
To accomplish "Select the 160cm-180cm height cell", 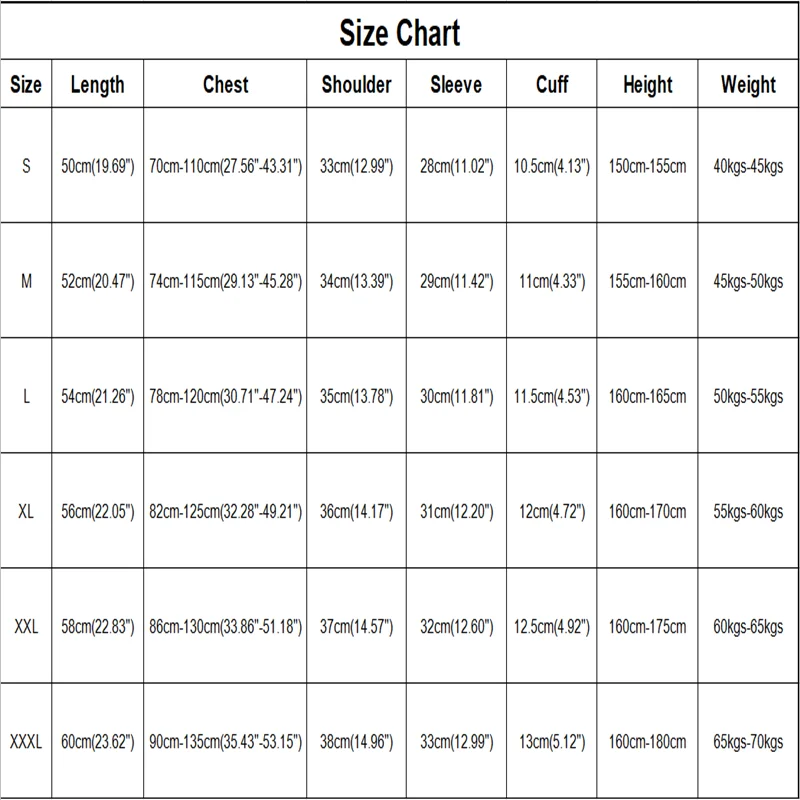I will (647, 743).
